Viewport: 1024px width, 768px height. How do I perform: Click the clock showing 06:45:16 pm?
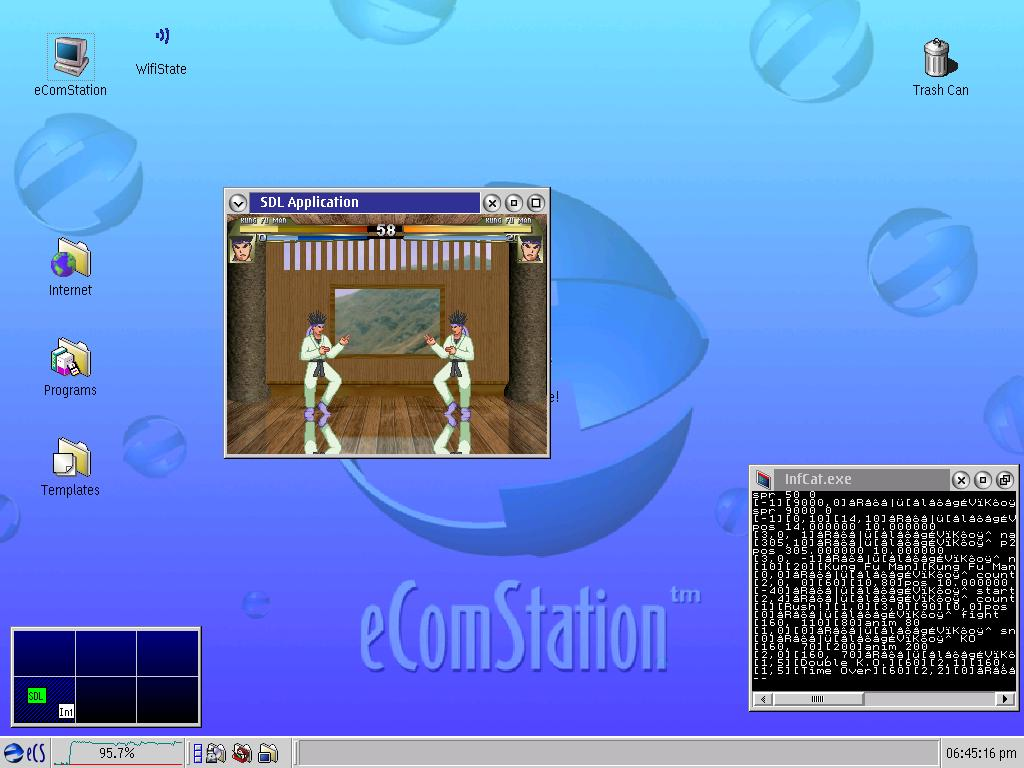(x=981, y=753)
